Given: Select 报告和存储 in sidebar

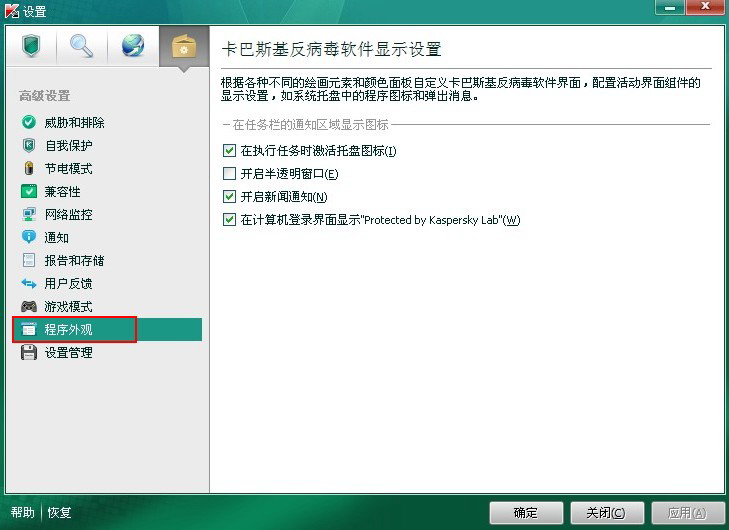Looking at the screenshot, I should (x=74, y=260).
